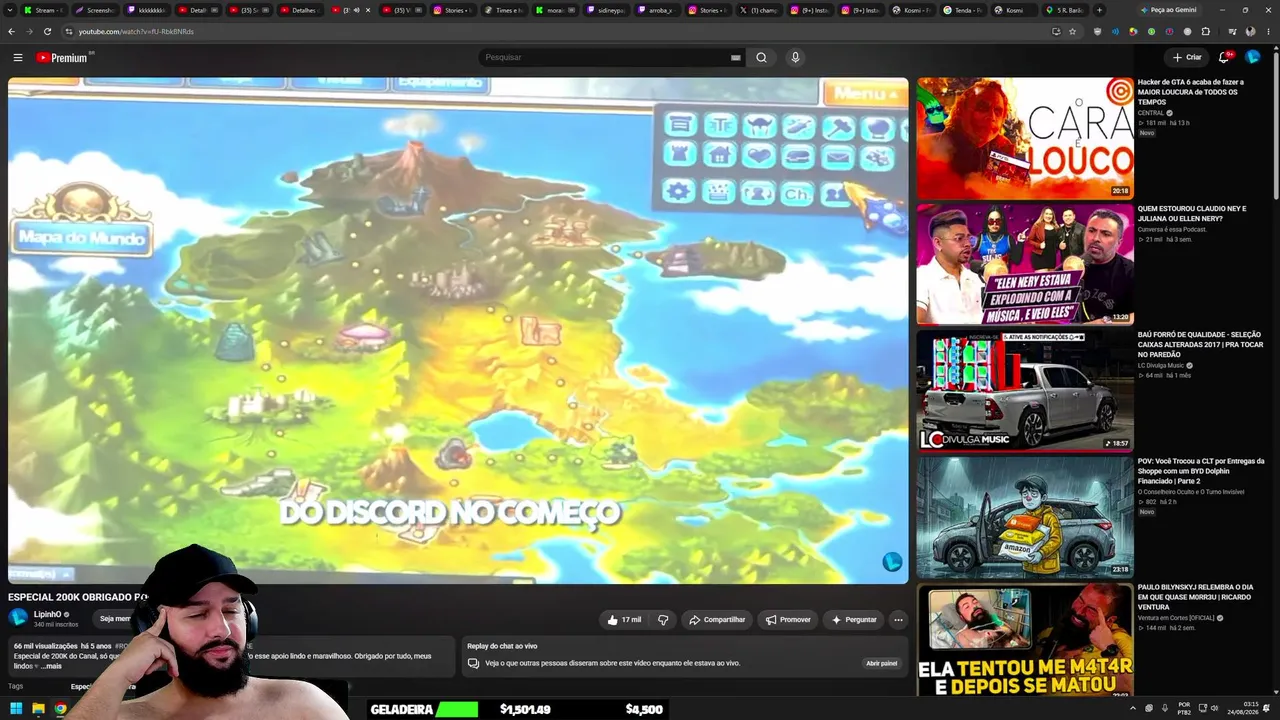Click the search magnifier button
This screenshot has height=720, width=1280.
coord(761,58)
